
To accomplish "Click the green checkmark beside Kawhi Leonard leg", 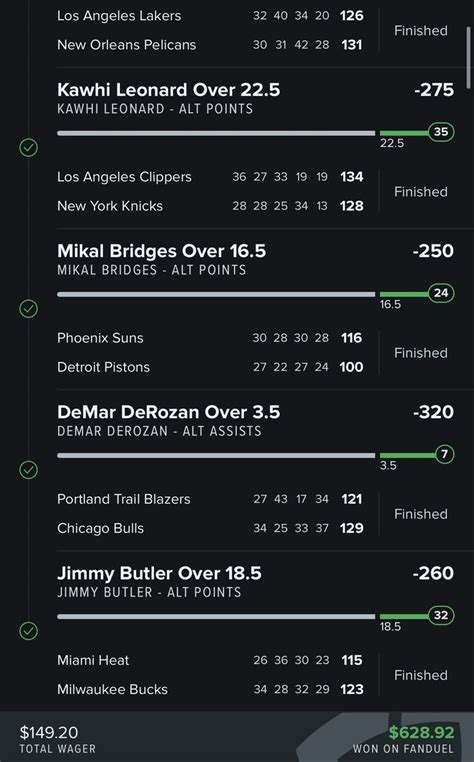I will coord(29,147).
